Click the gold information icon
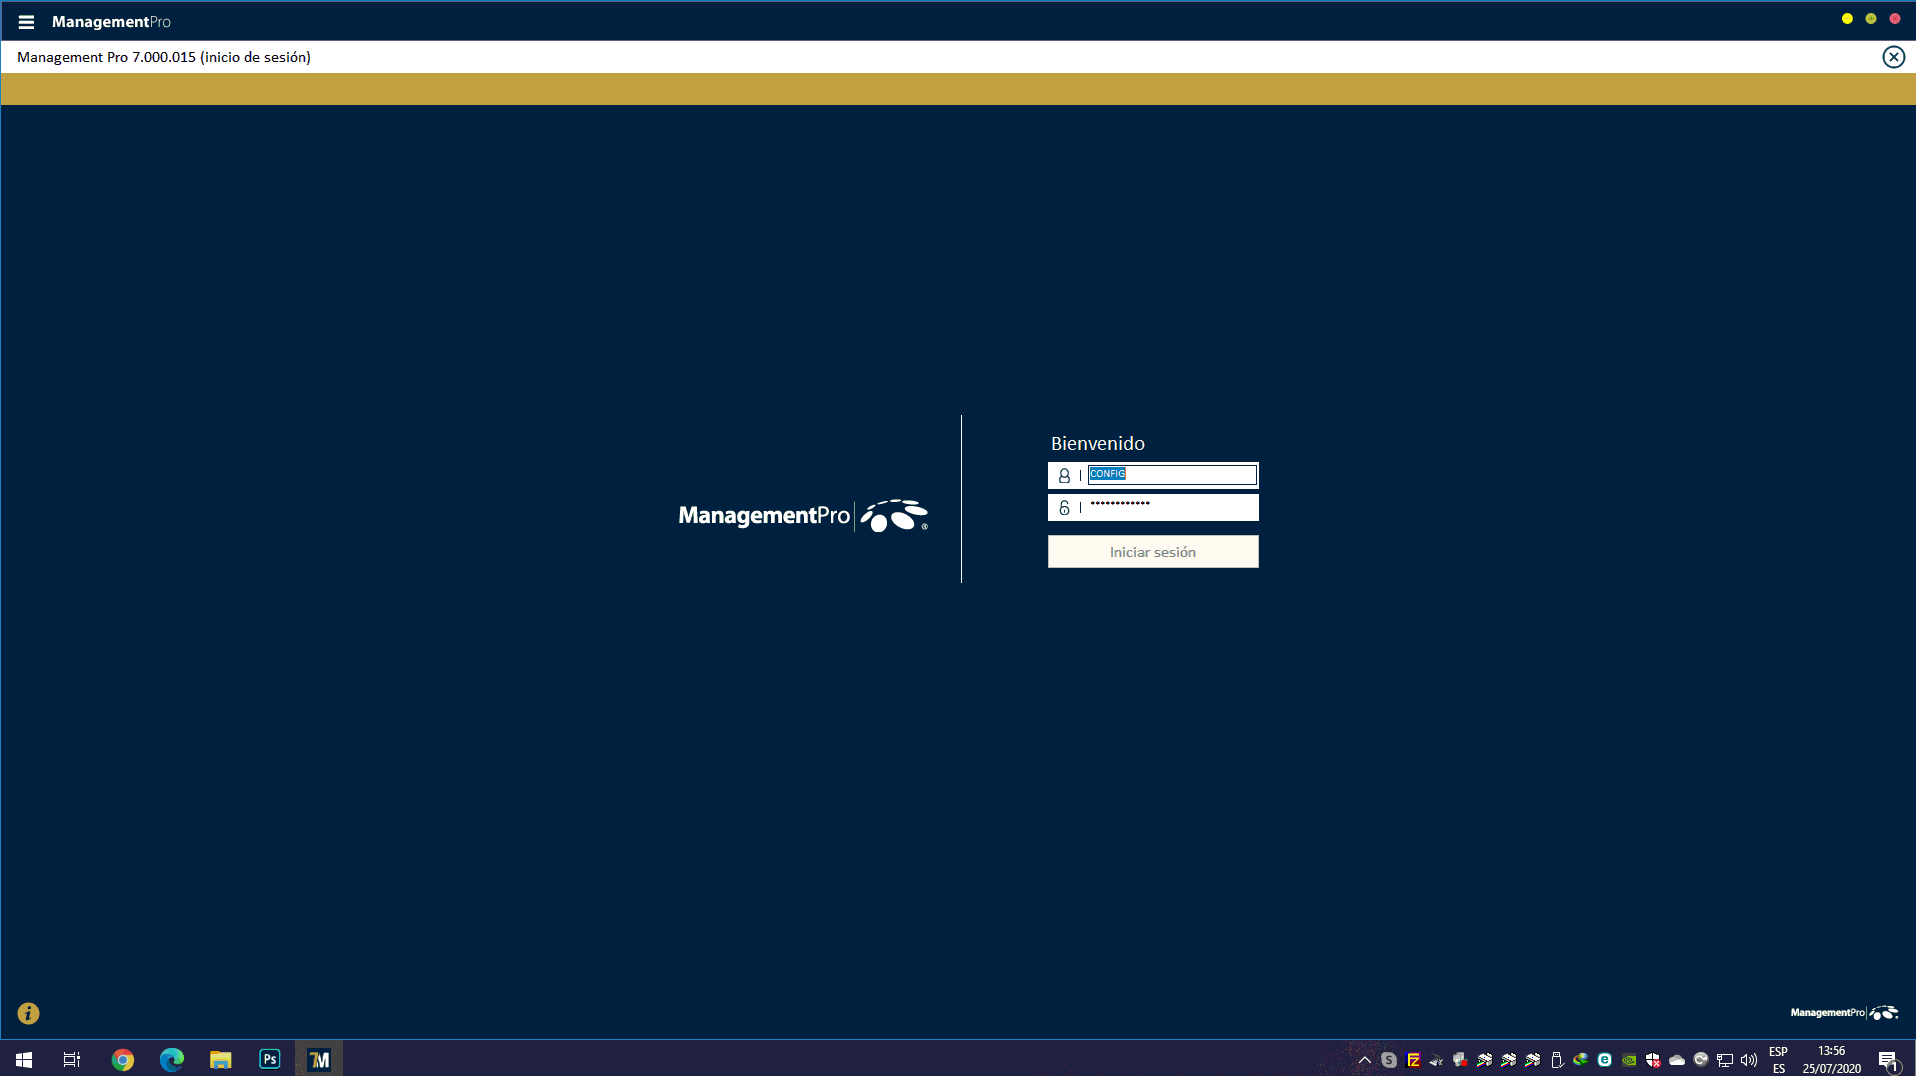This screenshot has width=1916, height=1076. [28, 1013]
